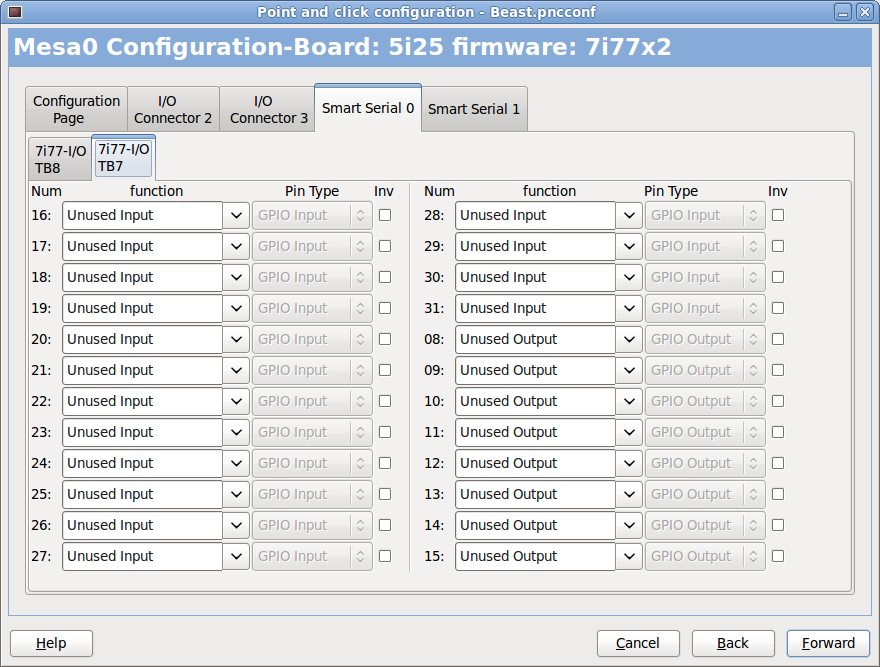Tick Inv checkbox for pin 12

click(778, 463)
